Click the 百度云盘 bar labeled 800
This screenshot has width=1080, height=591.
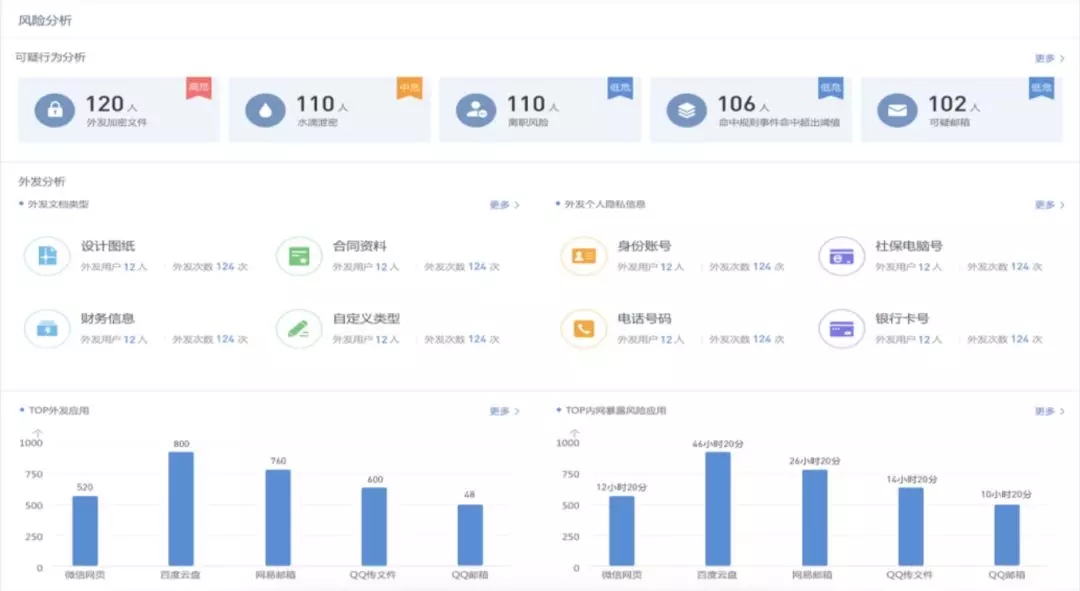181,508
